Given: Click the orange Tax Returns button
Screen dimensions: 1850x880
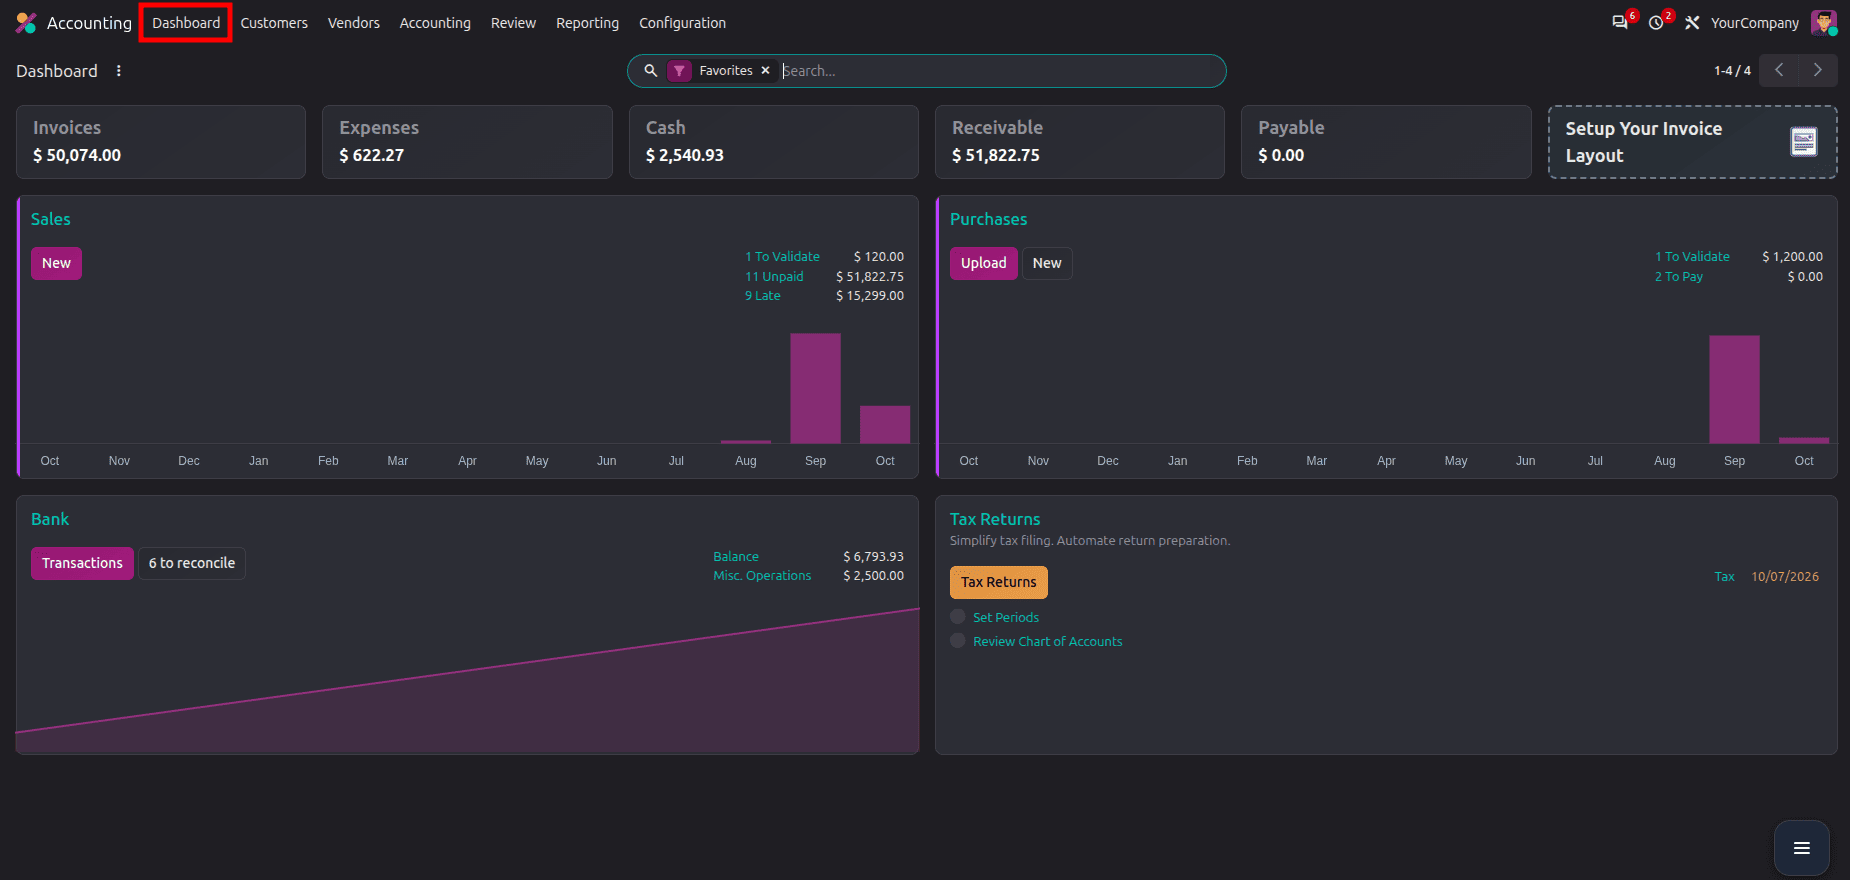Looking at the screenshot, I should point(999,582).
